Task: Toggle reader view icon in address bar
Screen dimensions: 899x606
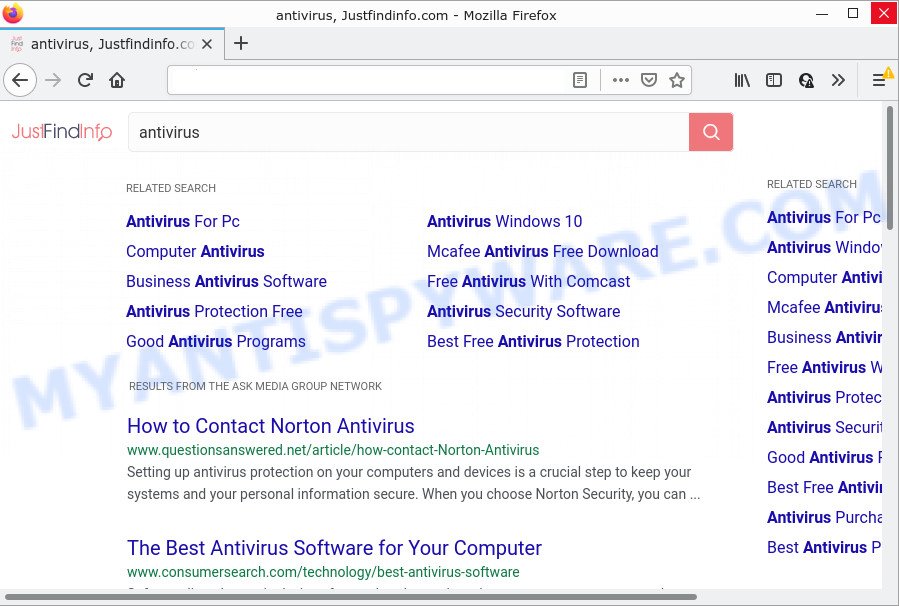Action: (580, 80)
